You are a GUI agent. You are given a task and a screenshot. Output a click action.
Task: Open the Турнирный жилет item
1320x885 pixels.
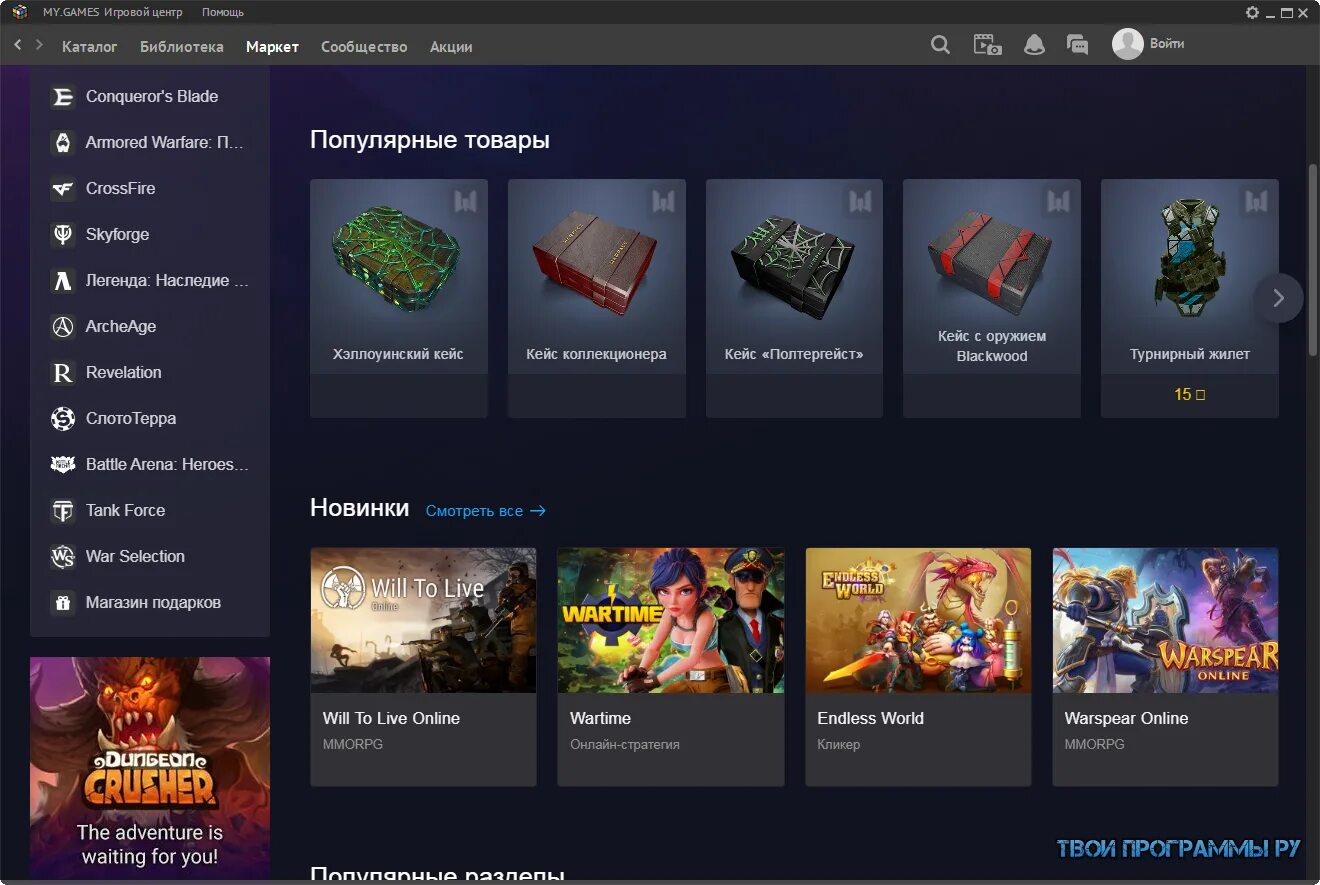tap(1190, 298)
